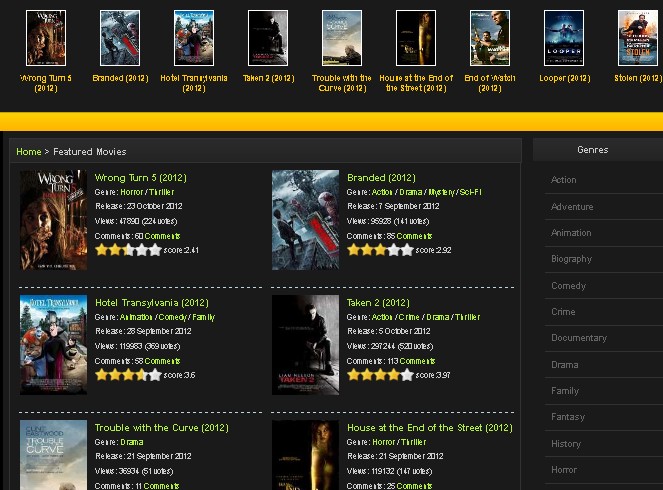Open Hotel Transylvania poster in top carousel
The width and height of the screenshot is (663, 490).
click(x=194, y=38)
